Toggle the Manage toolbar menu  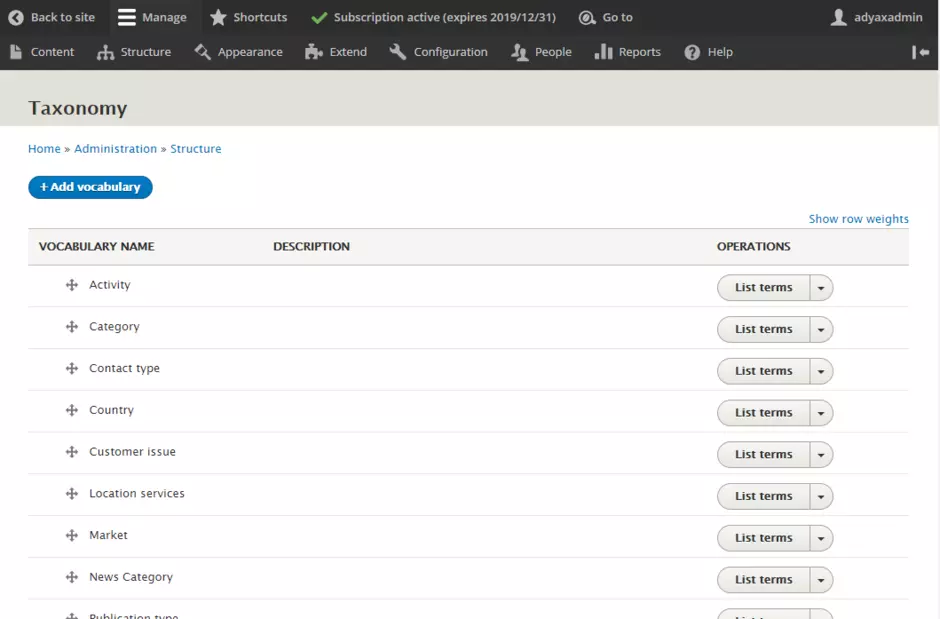click(152, 17)
